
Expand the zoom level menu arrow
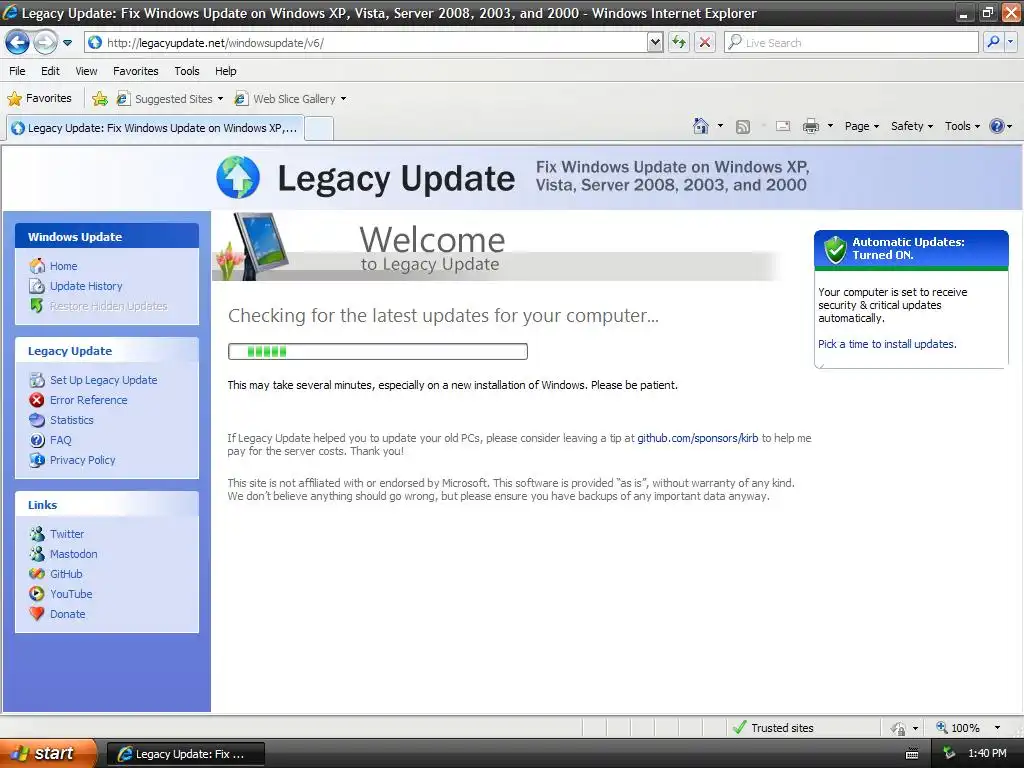(x=997, y=728)
